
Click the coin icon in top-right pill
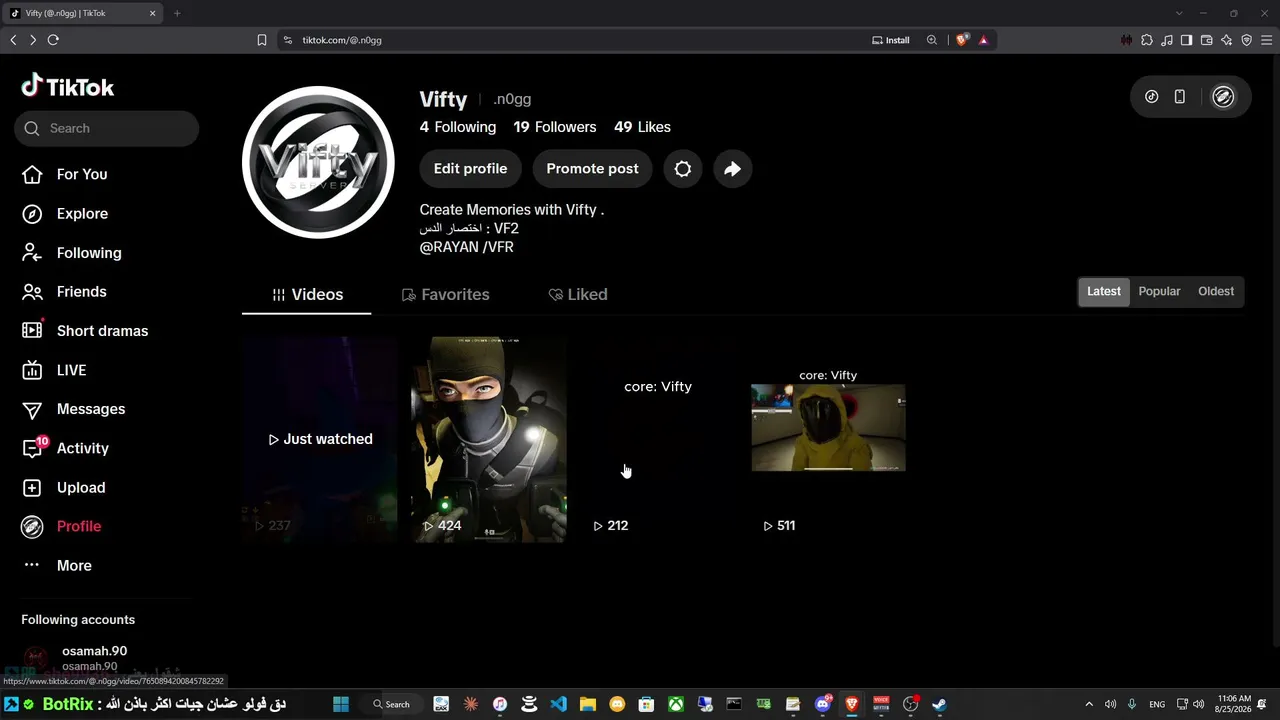1152,97
